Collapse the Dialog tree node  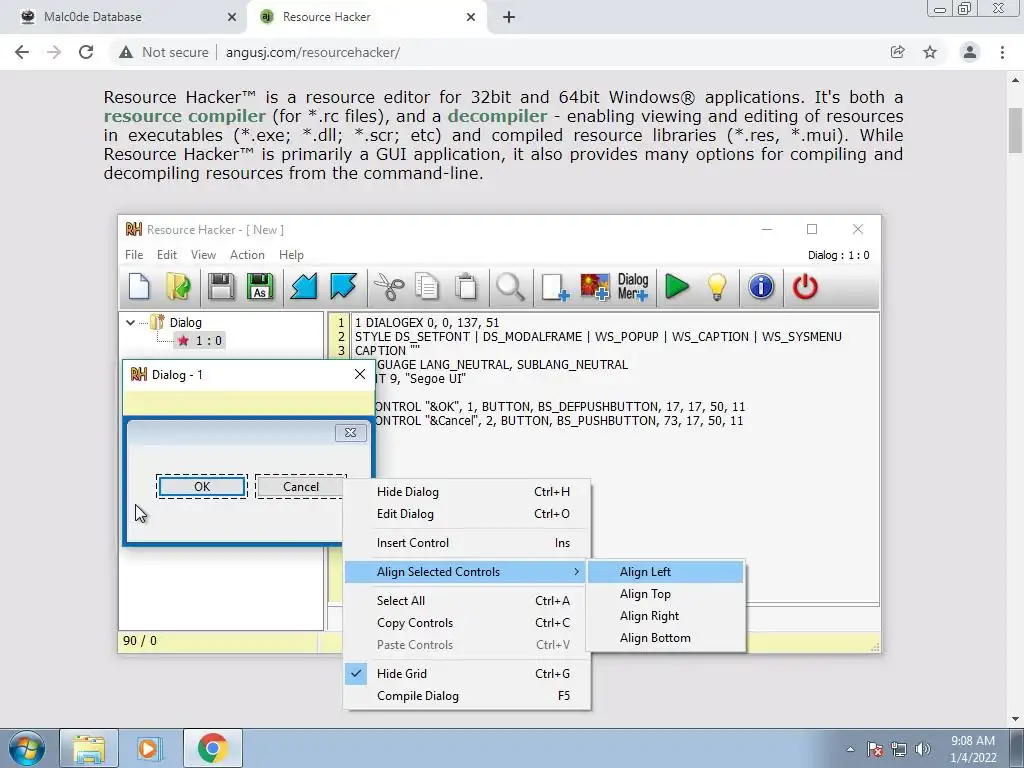(131, 322)
